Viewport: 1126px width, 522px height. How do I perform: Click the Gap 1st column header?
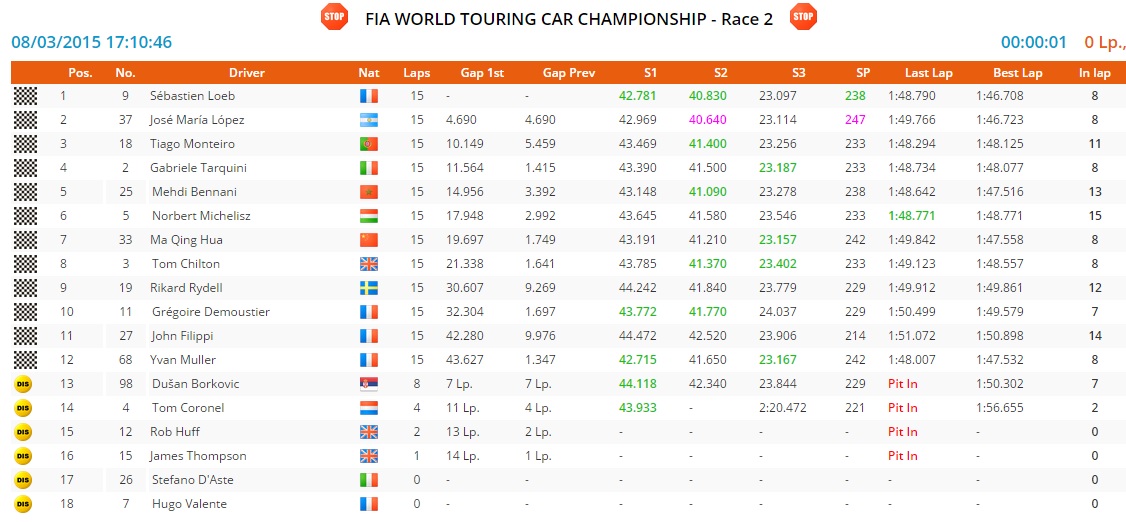coord(480,73)
